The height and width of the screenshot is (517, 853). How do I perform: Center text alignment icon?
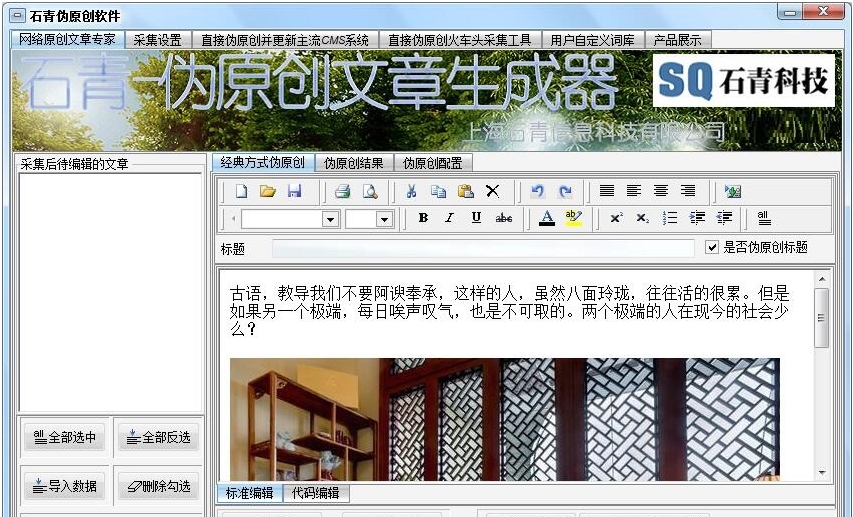click(661, 190)
